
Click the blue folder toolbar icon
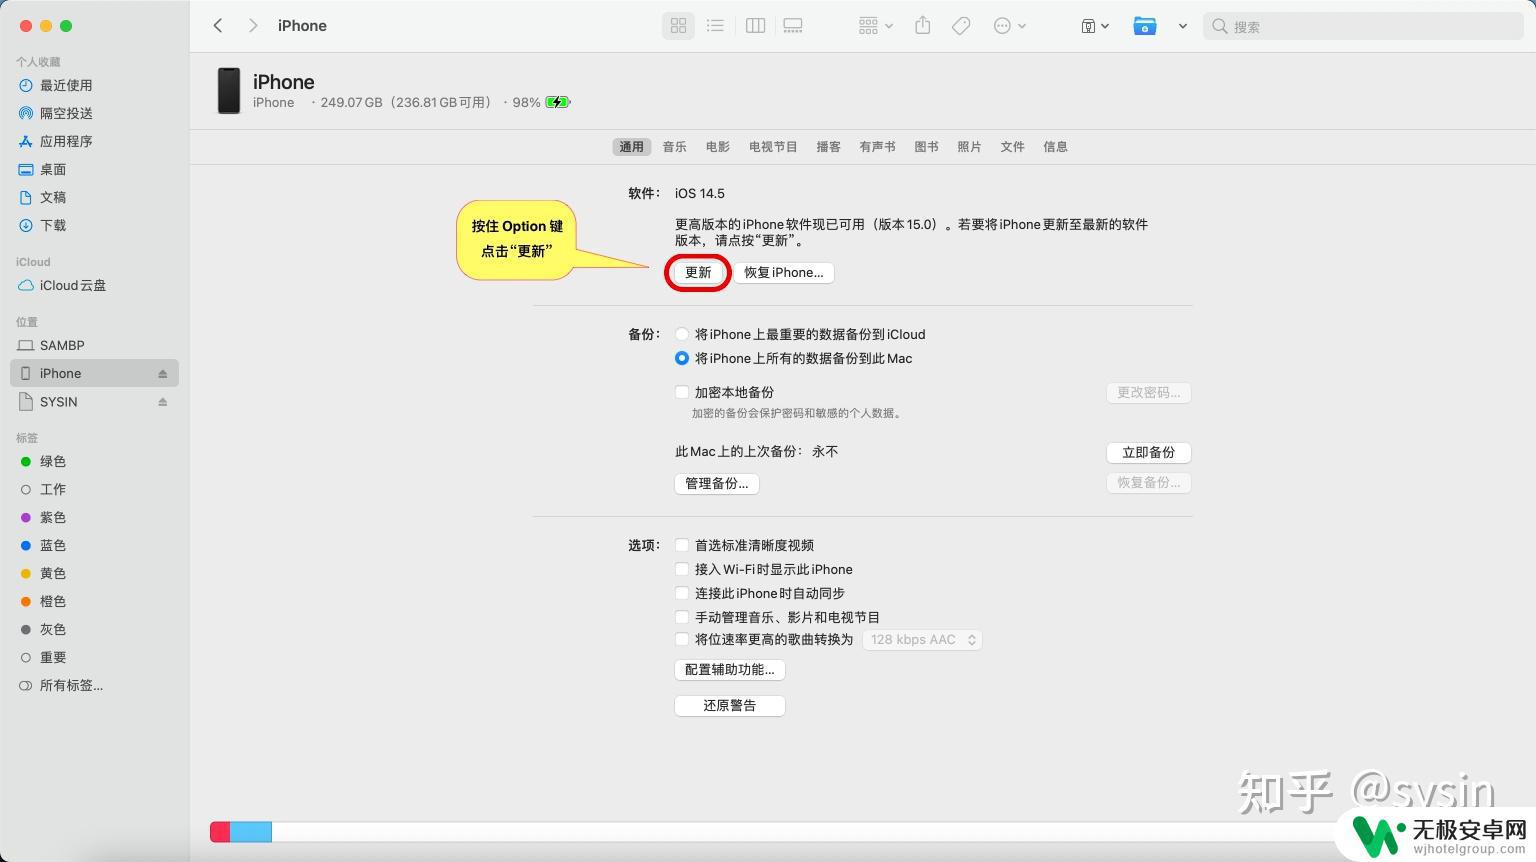coord(1145,26)
